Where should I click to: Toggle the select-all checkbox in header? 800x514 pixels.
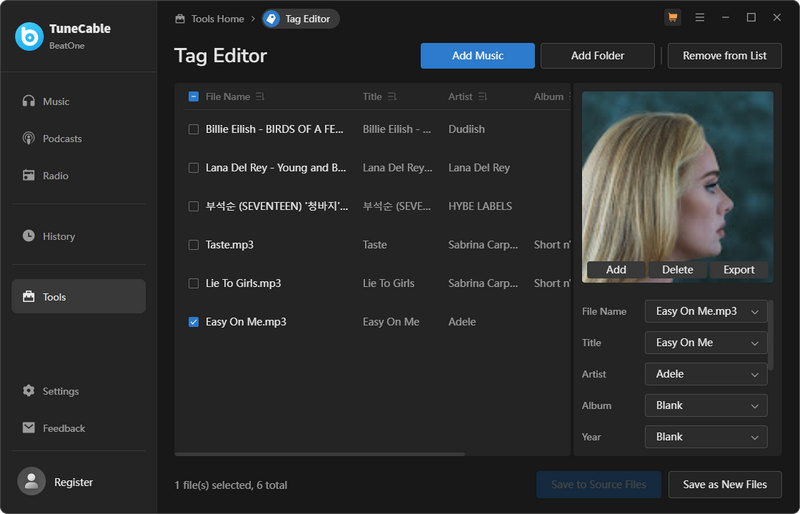(x=193, y=96)
